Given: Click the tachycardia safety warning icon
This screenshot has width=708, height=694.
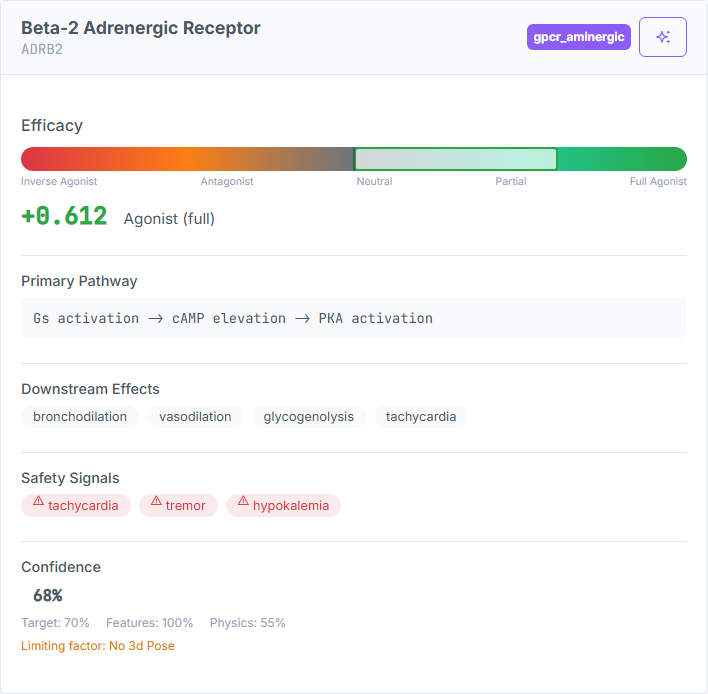Looking at the screenshot, I should 38,501.
